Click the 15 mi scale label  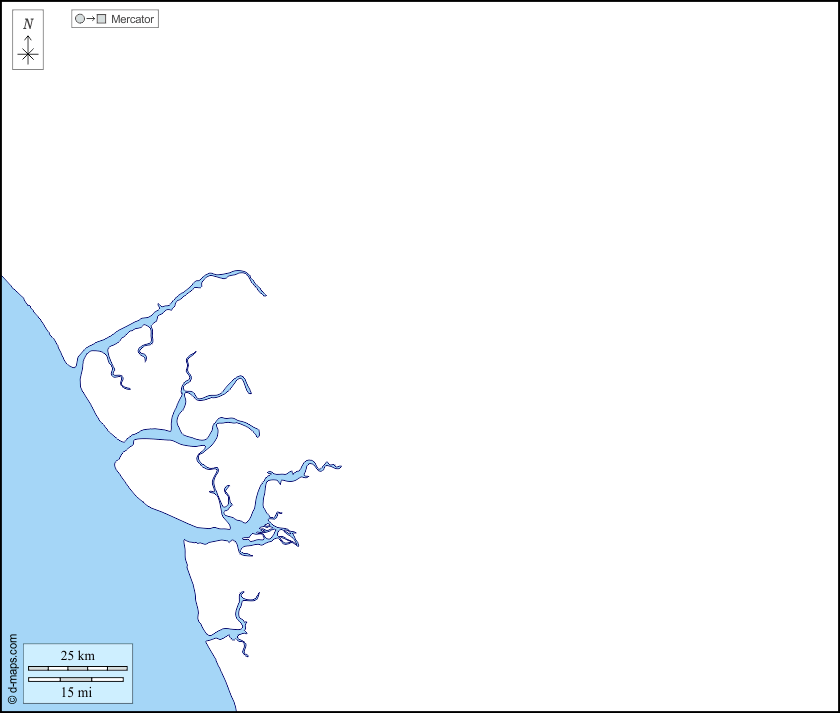(x=77, y=692)
